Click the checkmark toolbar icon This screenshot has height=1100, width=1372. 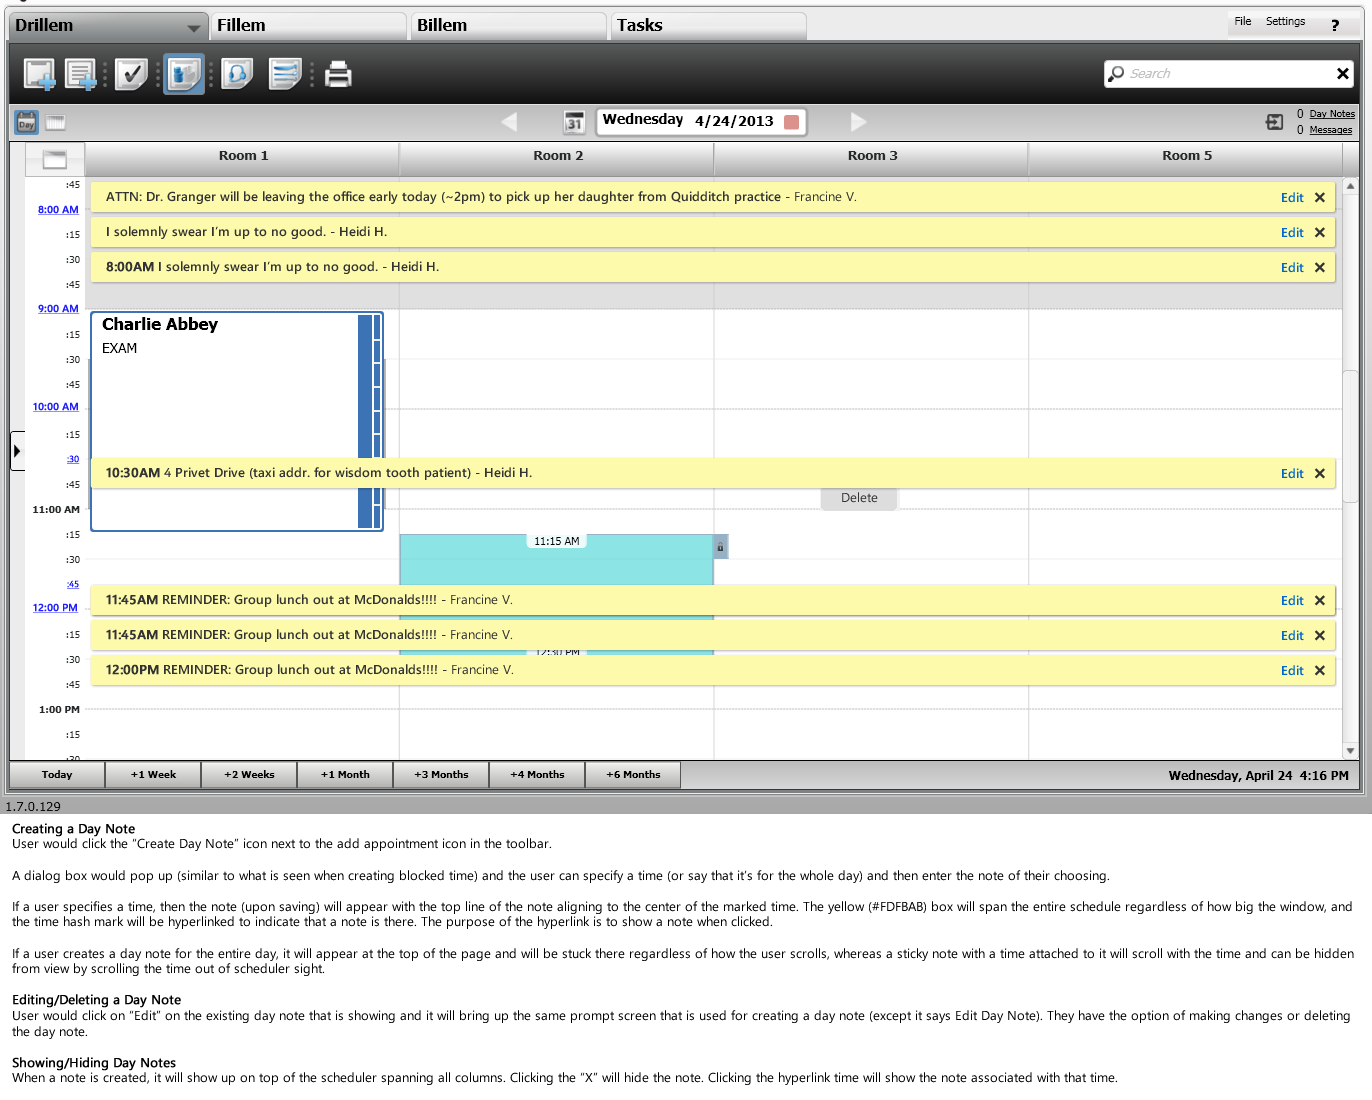132,74
